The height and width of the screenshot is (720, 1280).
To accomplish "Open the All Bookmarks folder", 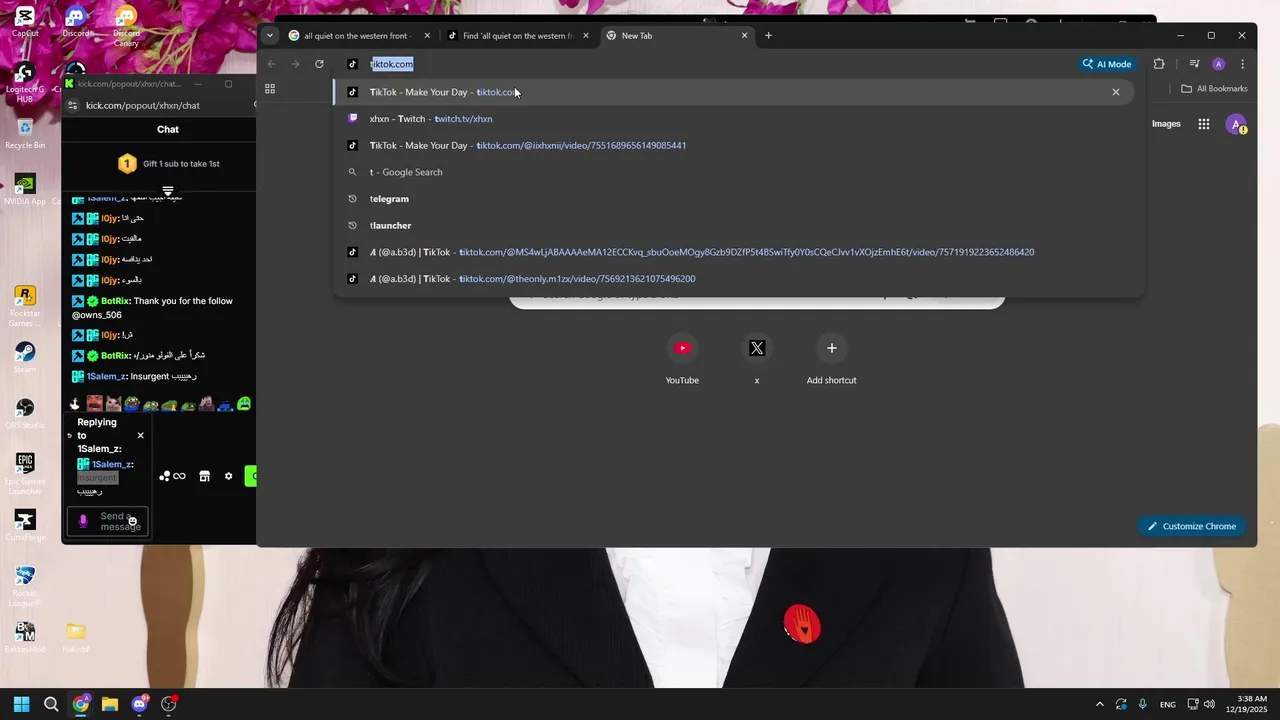I will [x=1214, y=89].
